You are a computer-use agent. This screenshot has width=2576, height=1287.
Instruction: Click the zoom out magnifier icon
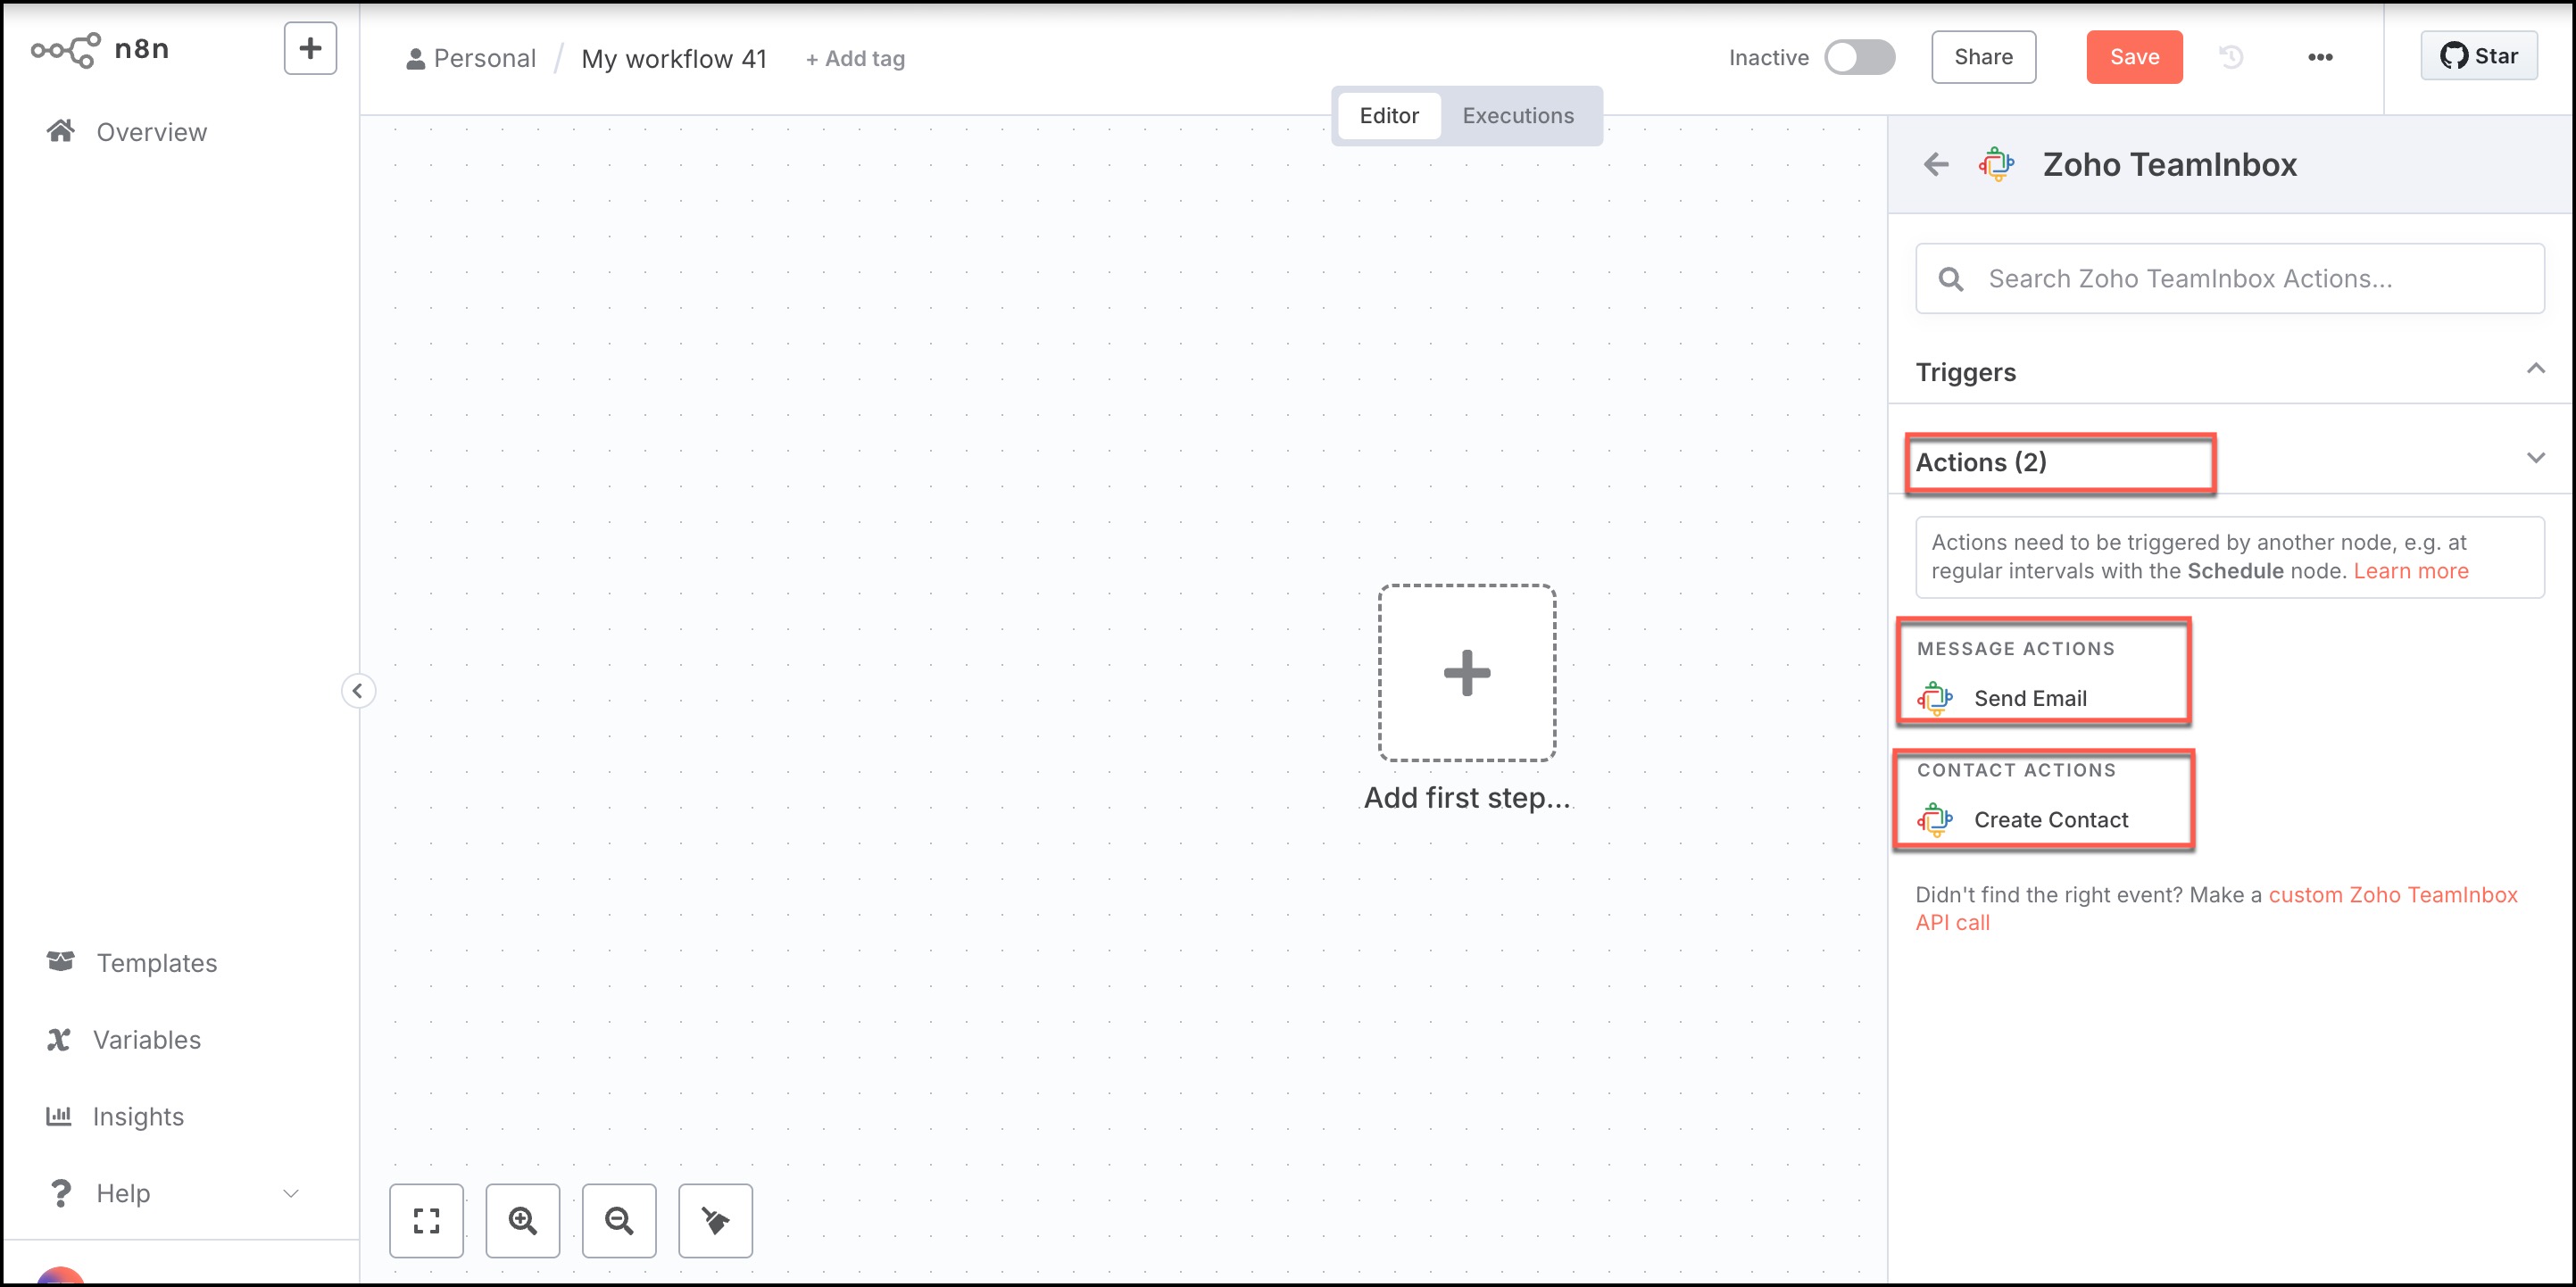(619, 1220)
